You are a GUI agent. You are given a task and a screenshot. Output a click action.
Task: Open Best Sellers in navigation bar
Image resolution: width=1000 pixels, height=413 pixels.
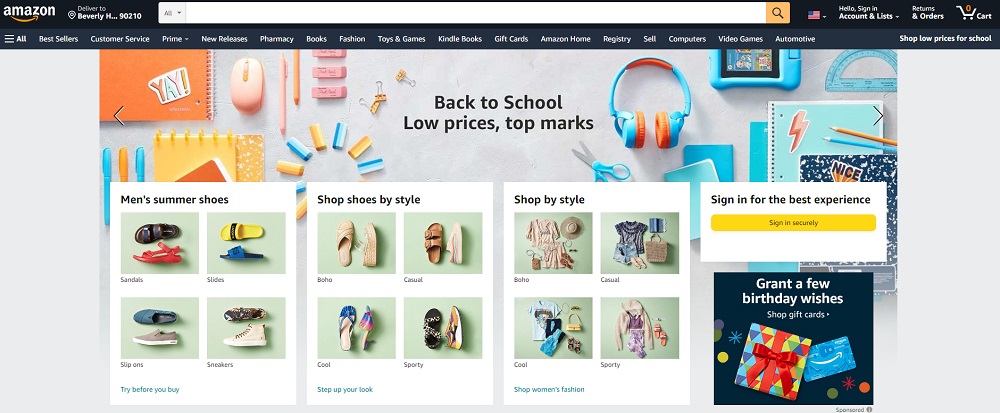click(x=59, y=39)
